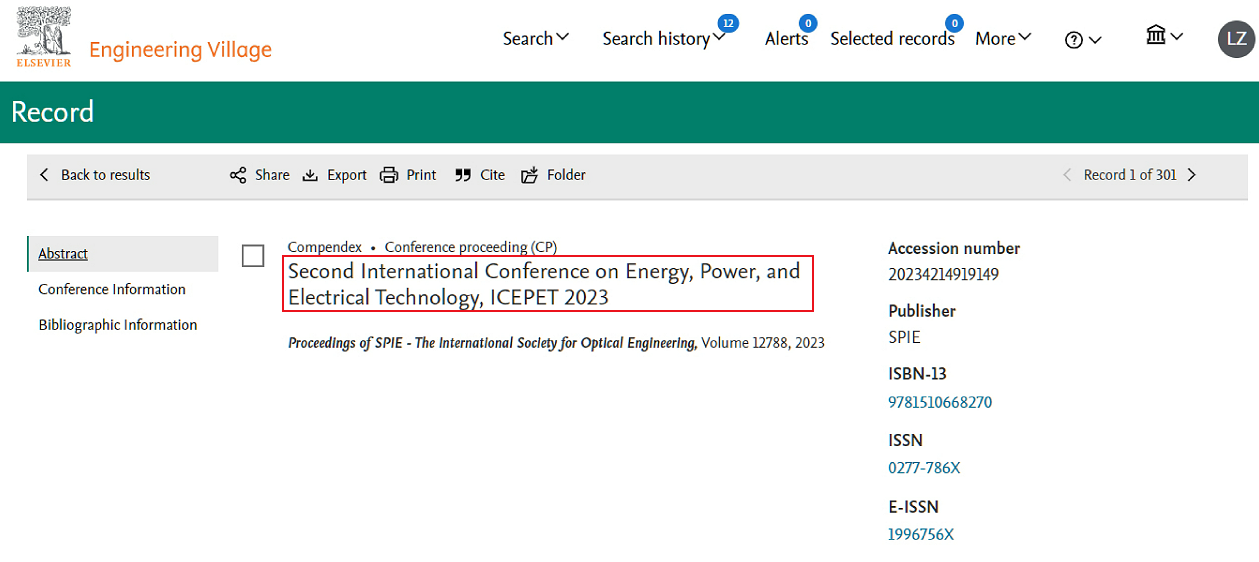Open the institution building icon menu
The image size is (1259, 562).
(x=1164, y=36)
